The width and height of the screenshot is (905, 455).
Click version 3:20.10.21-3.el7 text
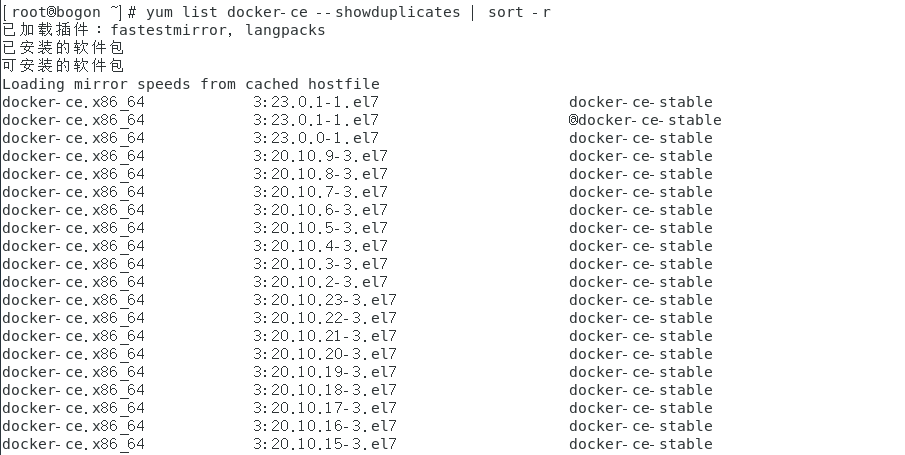click(x=325, y=336)
